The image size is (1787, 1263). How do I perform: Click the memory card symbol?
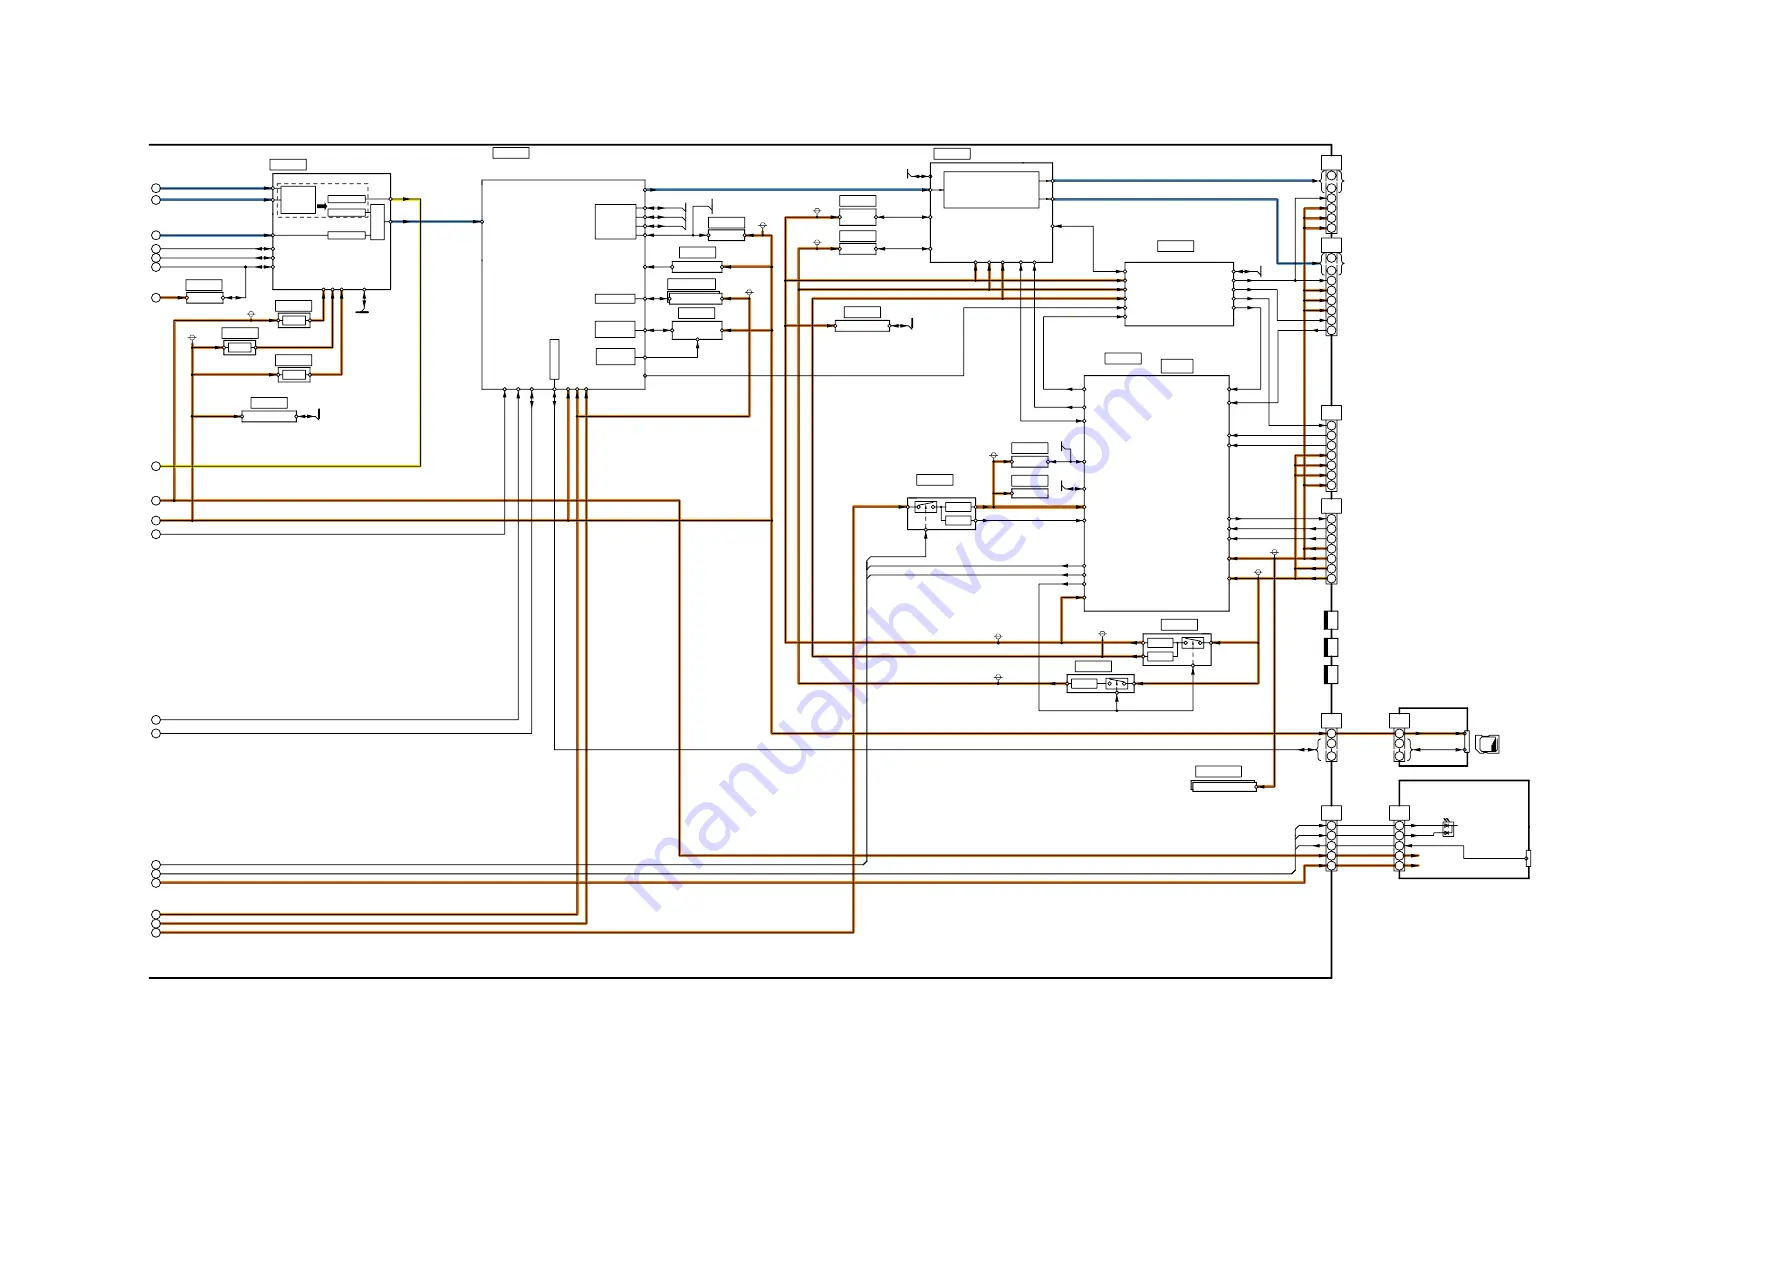(x=1487, y=745)
